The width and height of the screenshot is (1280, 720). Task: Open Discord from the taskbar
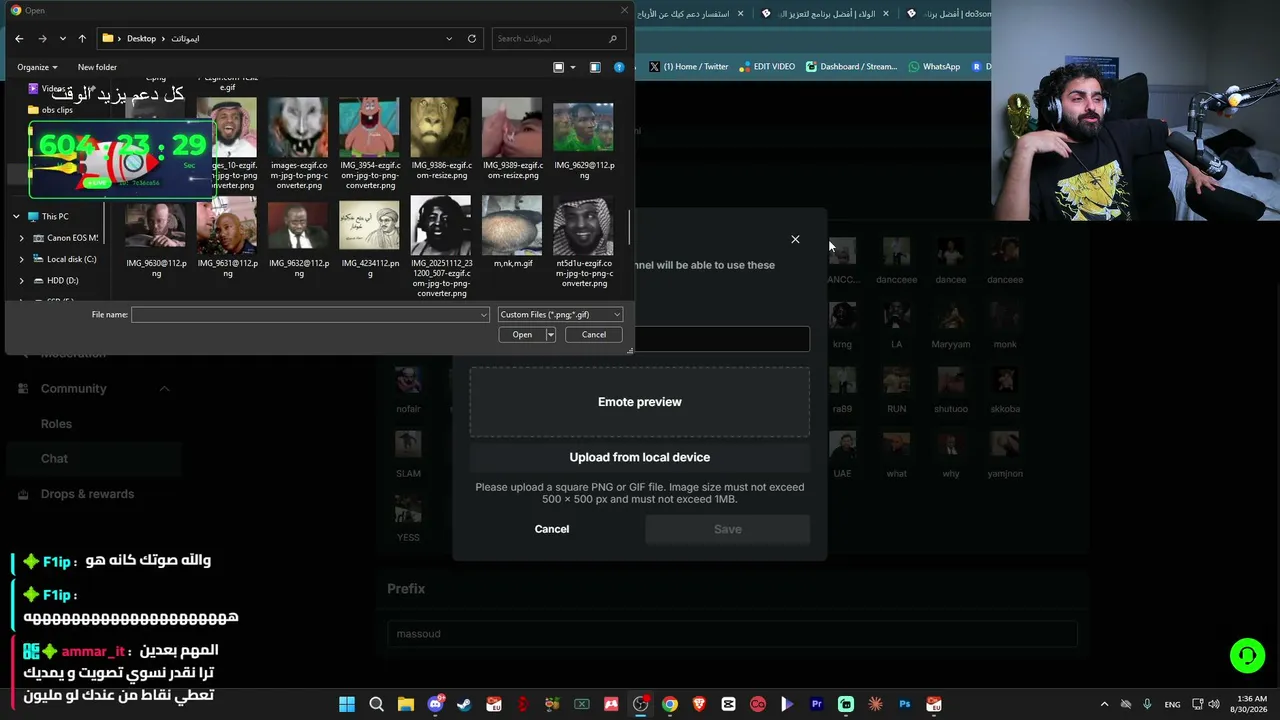tap(435, 704)
